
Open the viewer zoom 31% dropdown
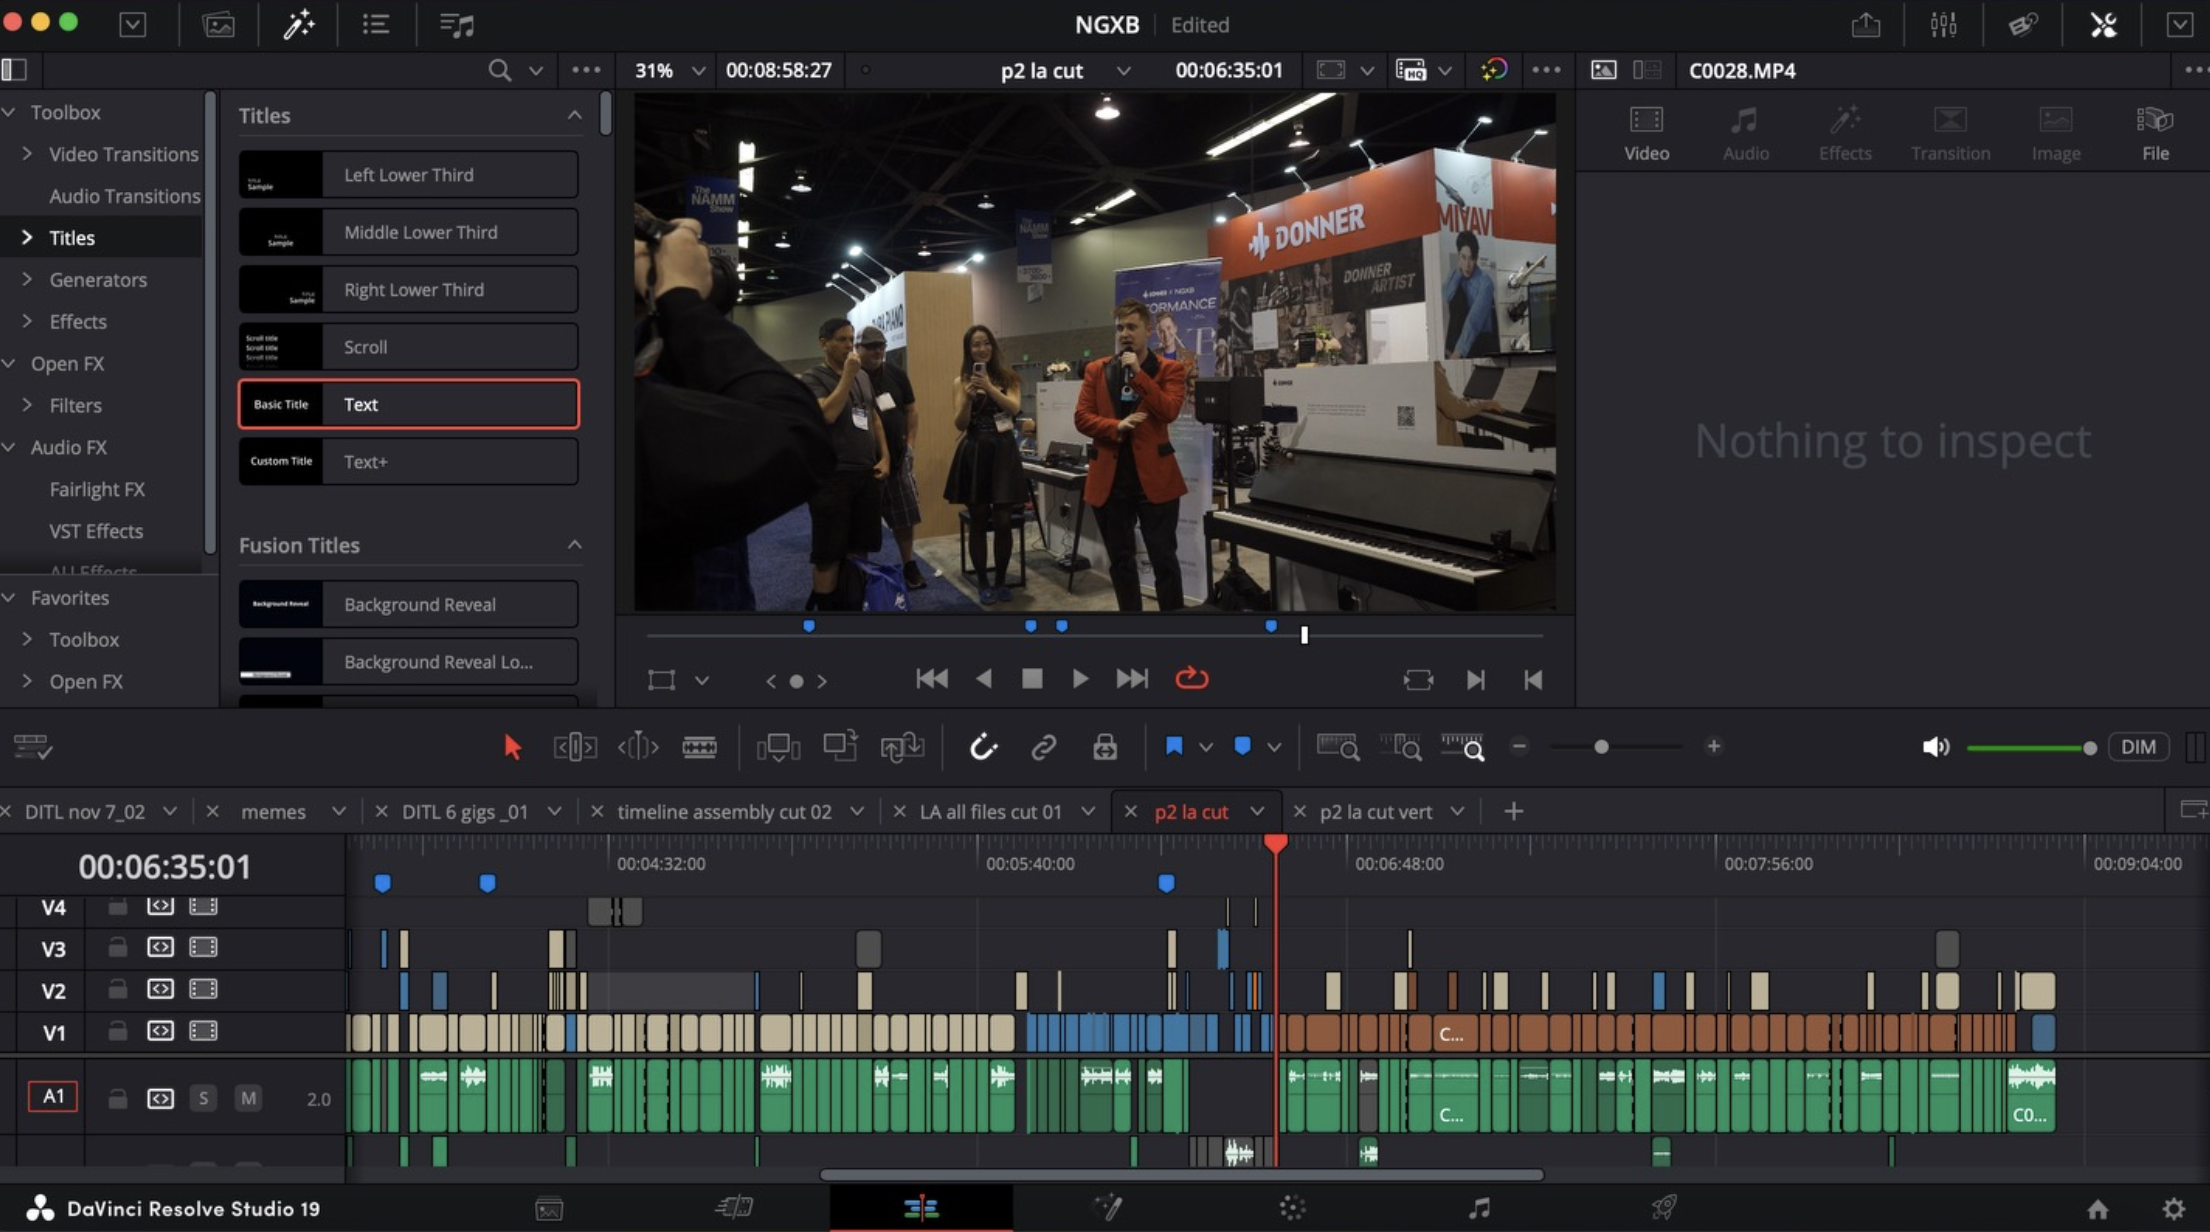(x=698, y=71)
